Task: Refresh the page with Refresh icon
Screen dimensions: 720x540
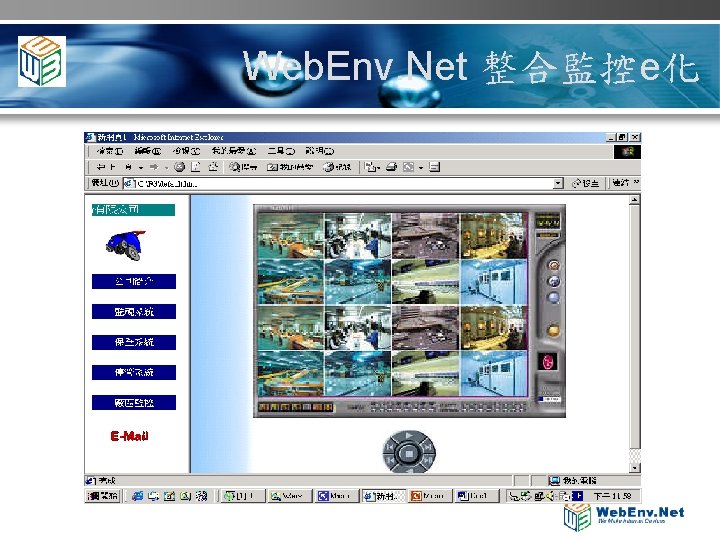Action: tap(196, 167)
